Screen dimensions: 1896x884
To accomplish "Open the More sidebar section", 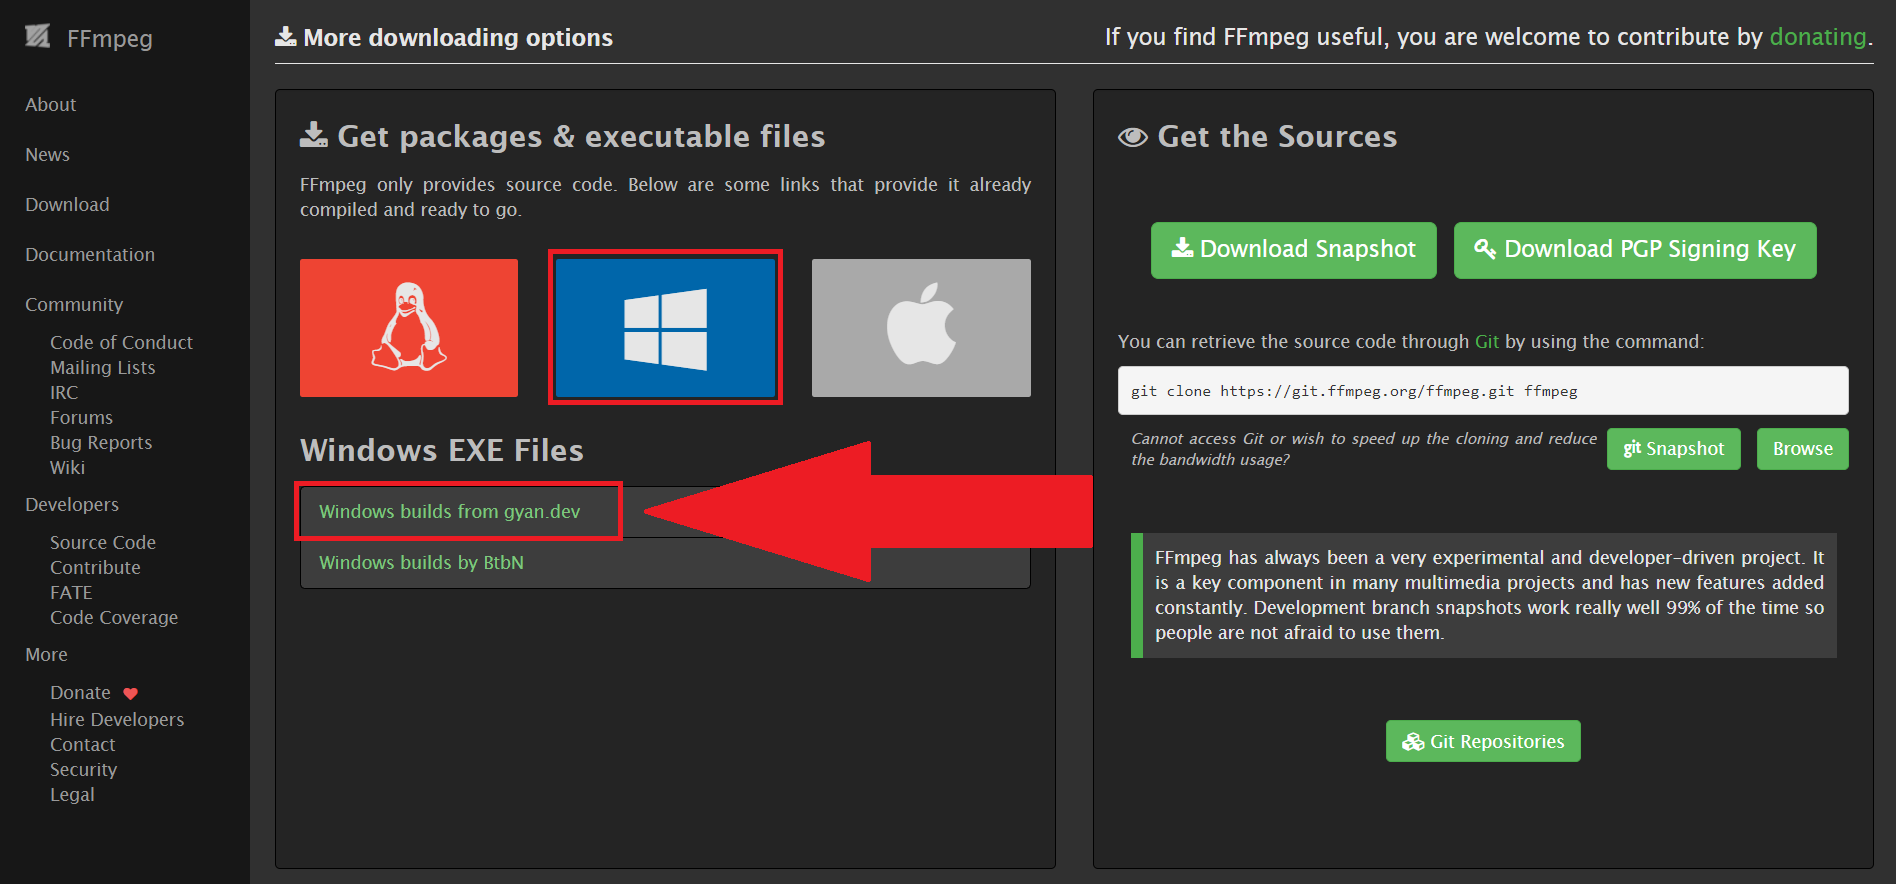I will [x=46, y=655].
